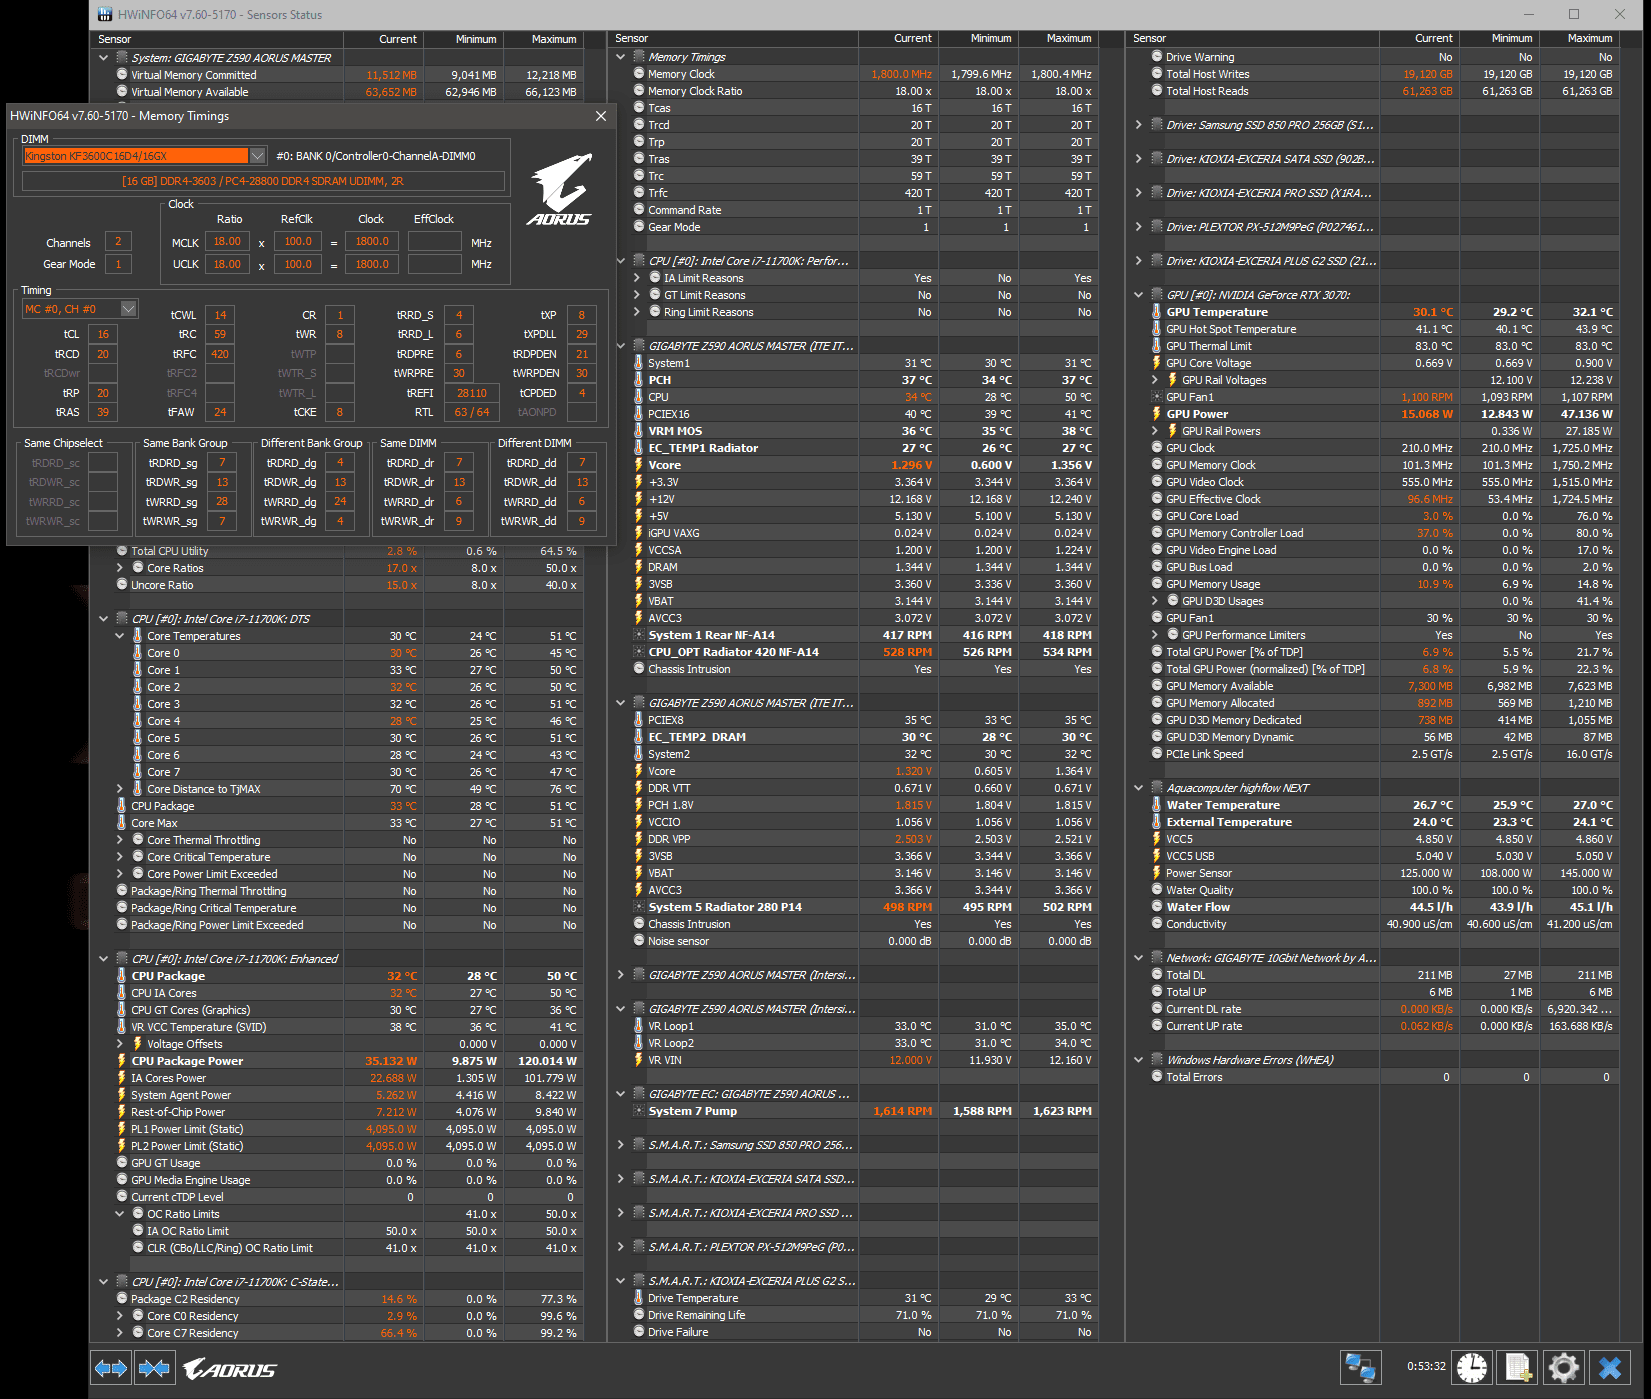Viewport: 1651px width, 1399px height.
Task: Expand the Samsung SSD 850 PRO drive group
Action: (1139, 125)
